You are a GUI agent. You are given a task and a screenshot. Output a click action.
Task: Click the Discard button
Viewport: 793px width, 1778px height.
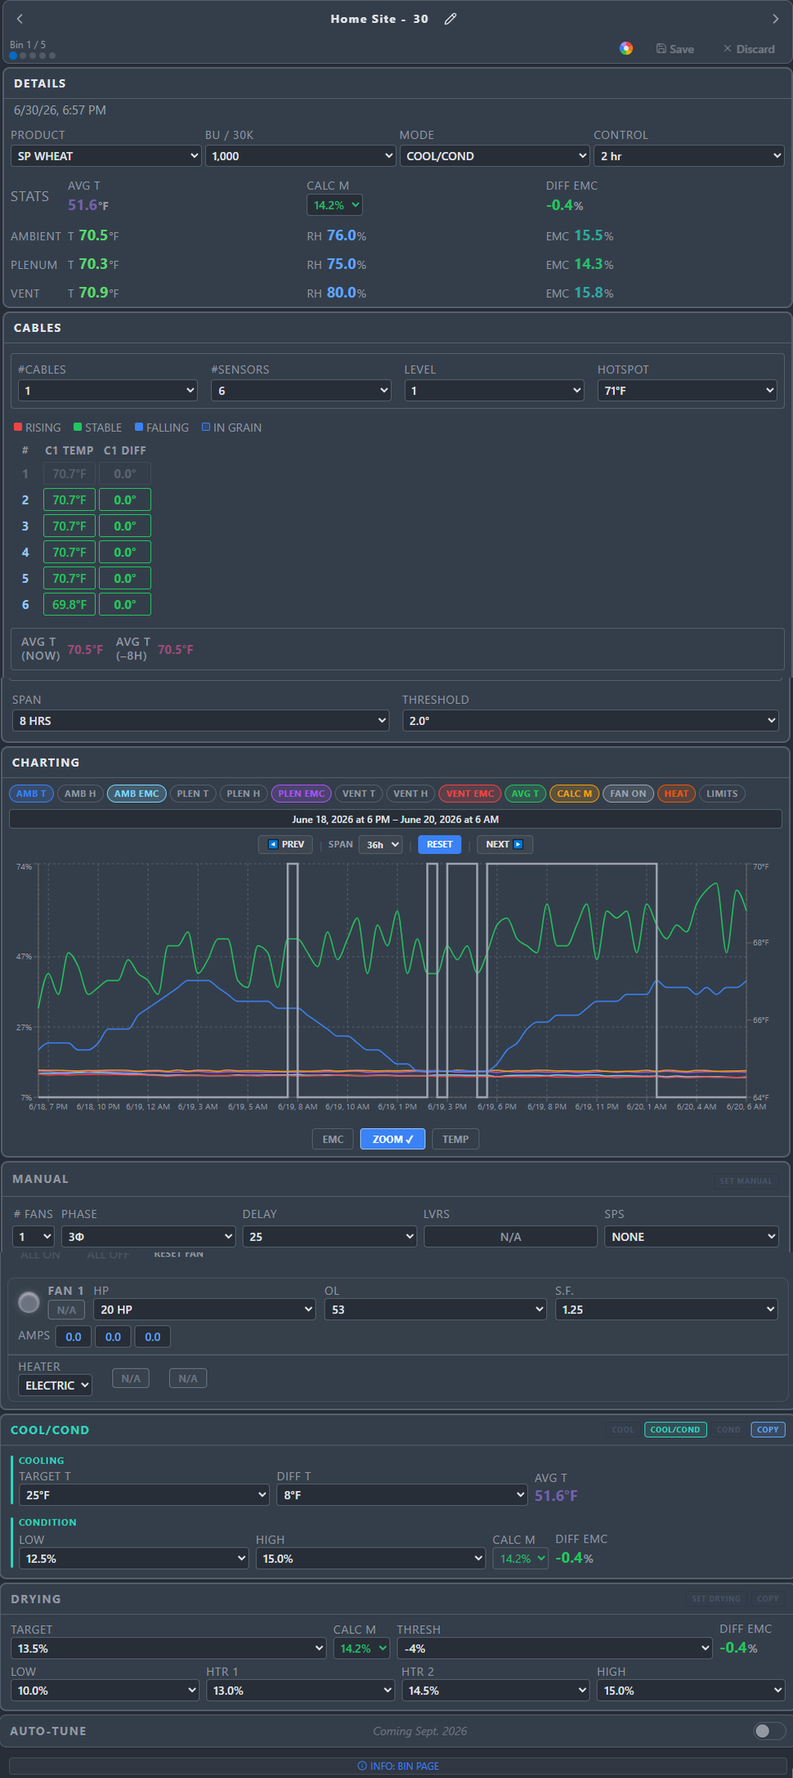pos(749,49)
